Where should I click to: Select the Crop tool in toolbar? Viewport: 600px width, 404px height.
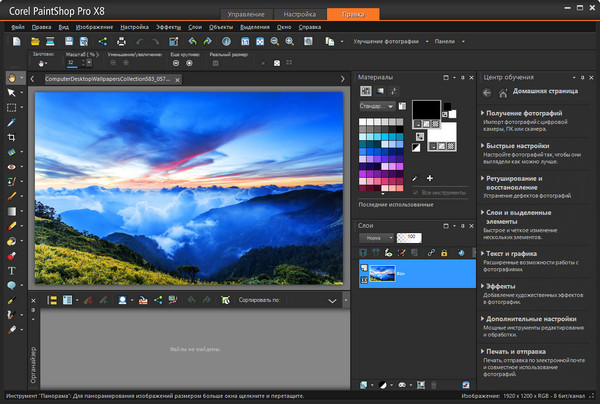(x=11, y=137)
